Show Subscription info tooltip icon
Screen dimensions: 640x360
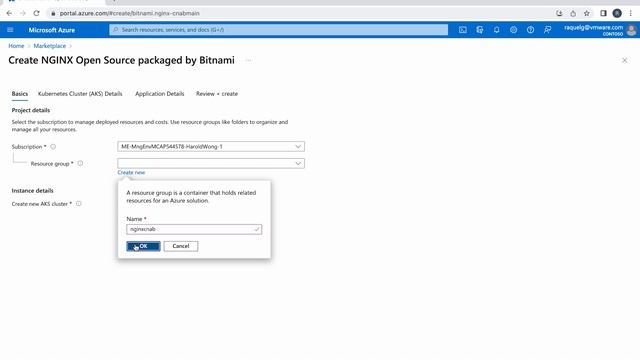pyautogui.click(x=53, y=147)
